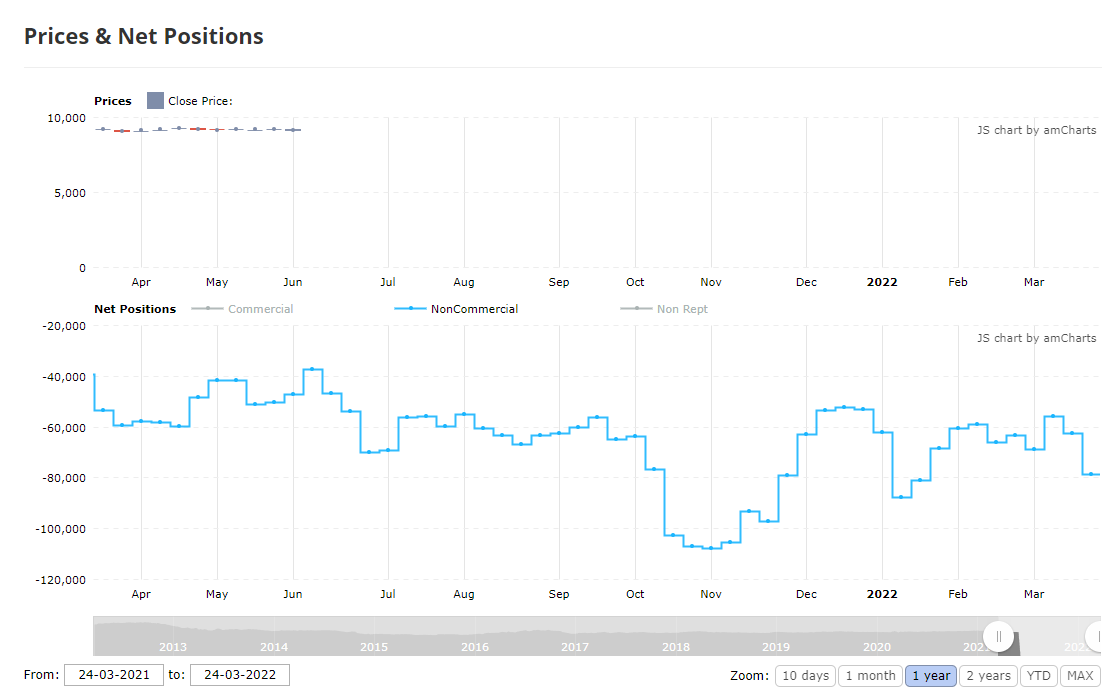Switch zoom to YTD

1038,676
